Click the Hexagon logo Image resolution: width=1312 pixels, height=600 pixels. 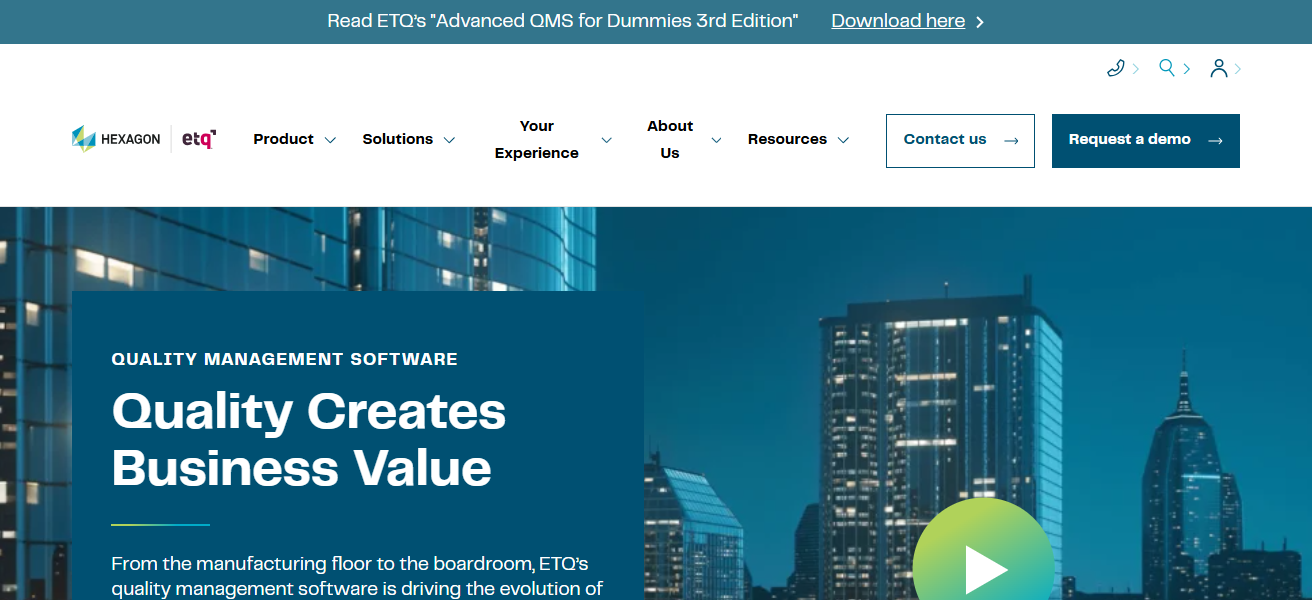point(116,139)
